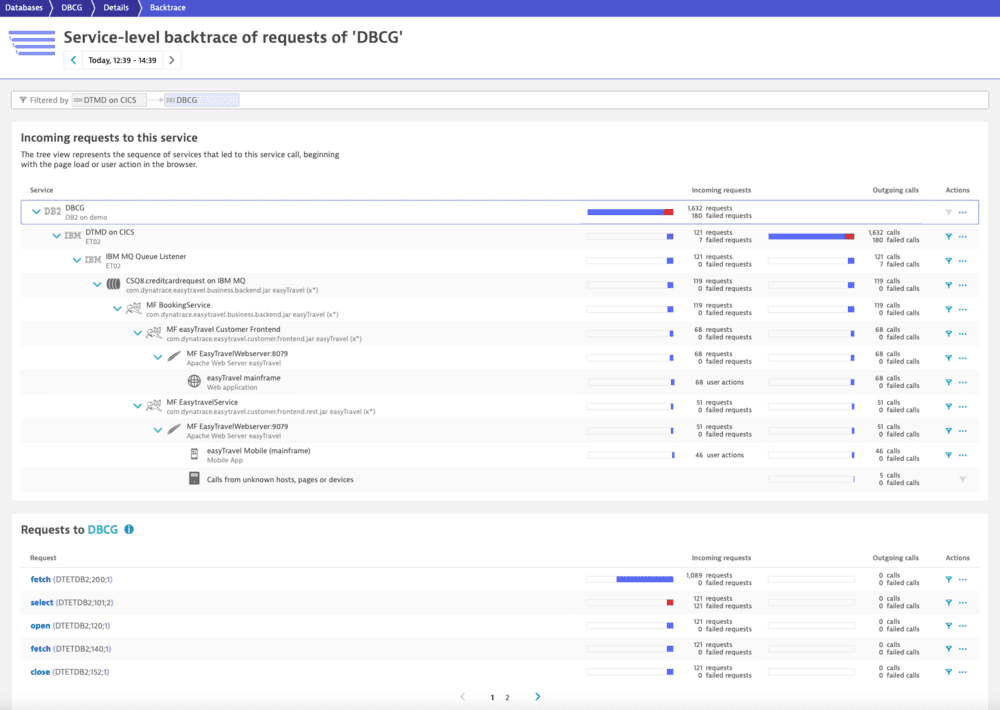Click the mobile app icon for easyTravel Mobile (mainframe)
The height and width of the screenshot is (710, 1000).
coord(194,455)
